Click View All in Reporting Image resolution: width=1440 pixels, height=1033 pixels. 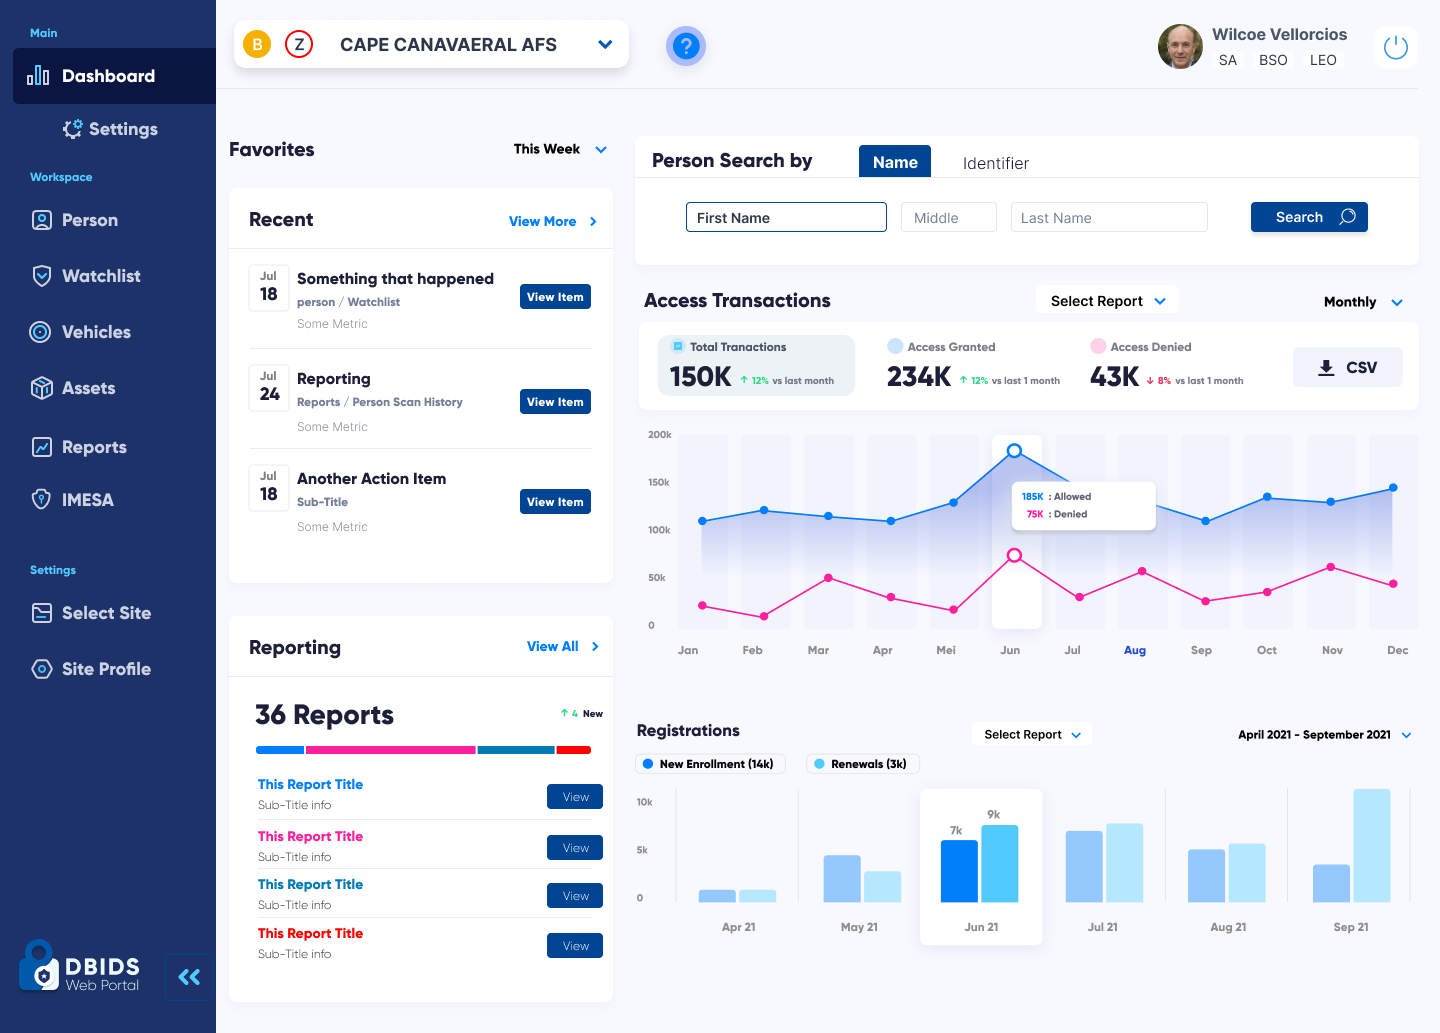point(563,647)
